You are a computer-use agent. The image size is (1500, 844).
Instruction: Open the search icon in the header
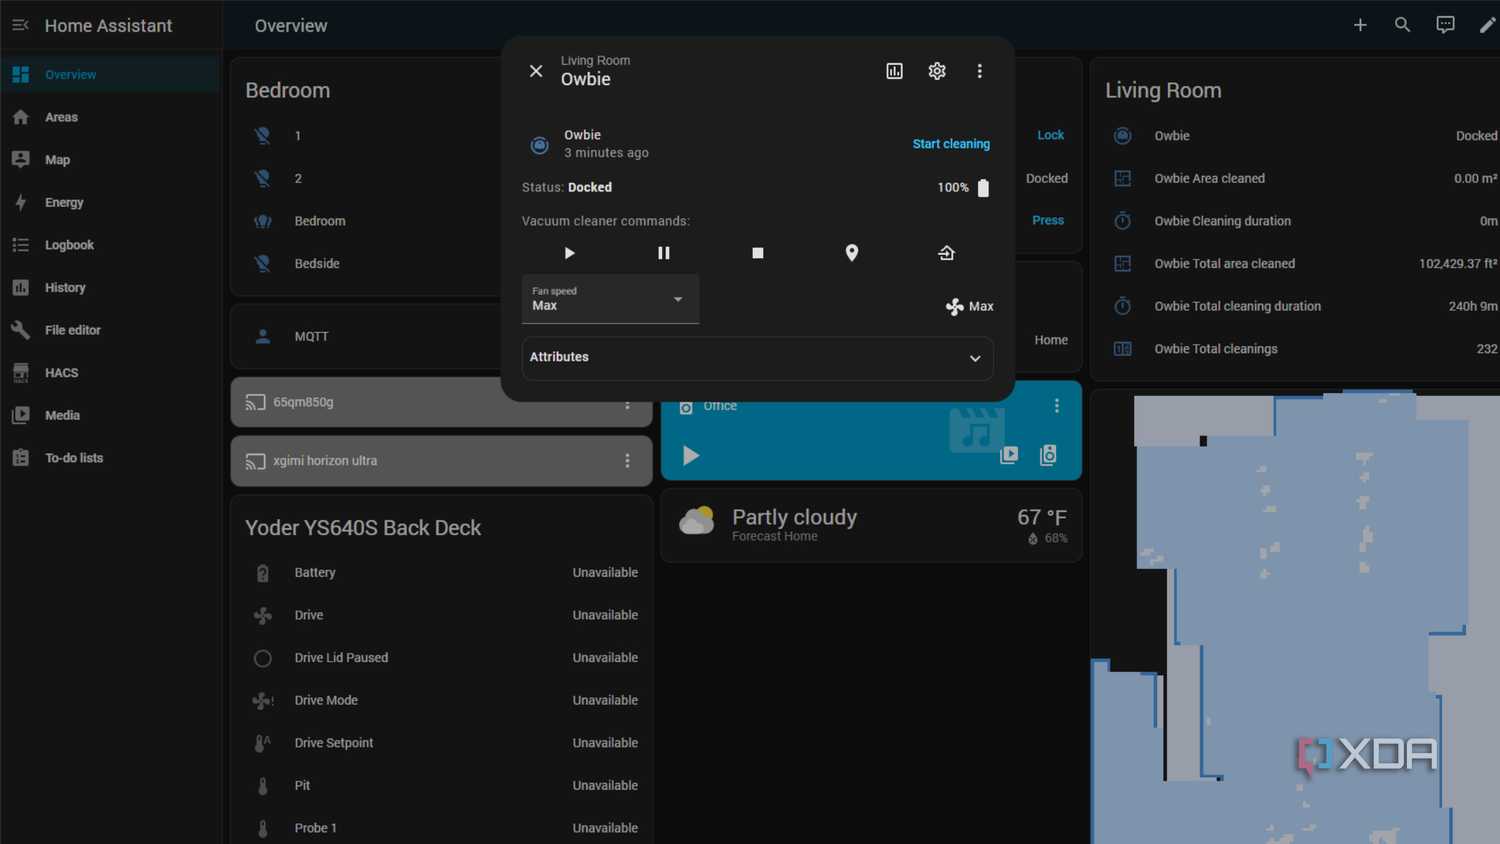(x=1402, y=25)
